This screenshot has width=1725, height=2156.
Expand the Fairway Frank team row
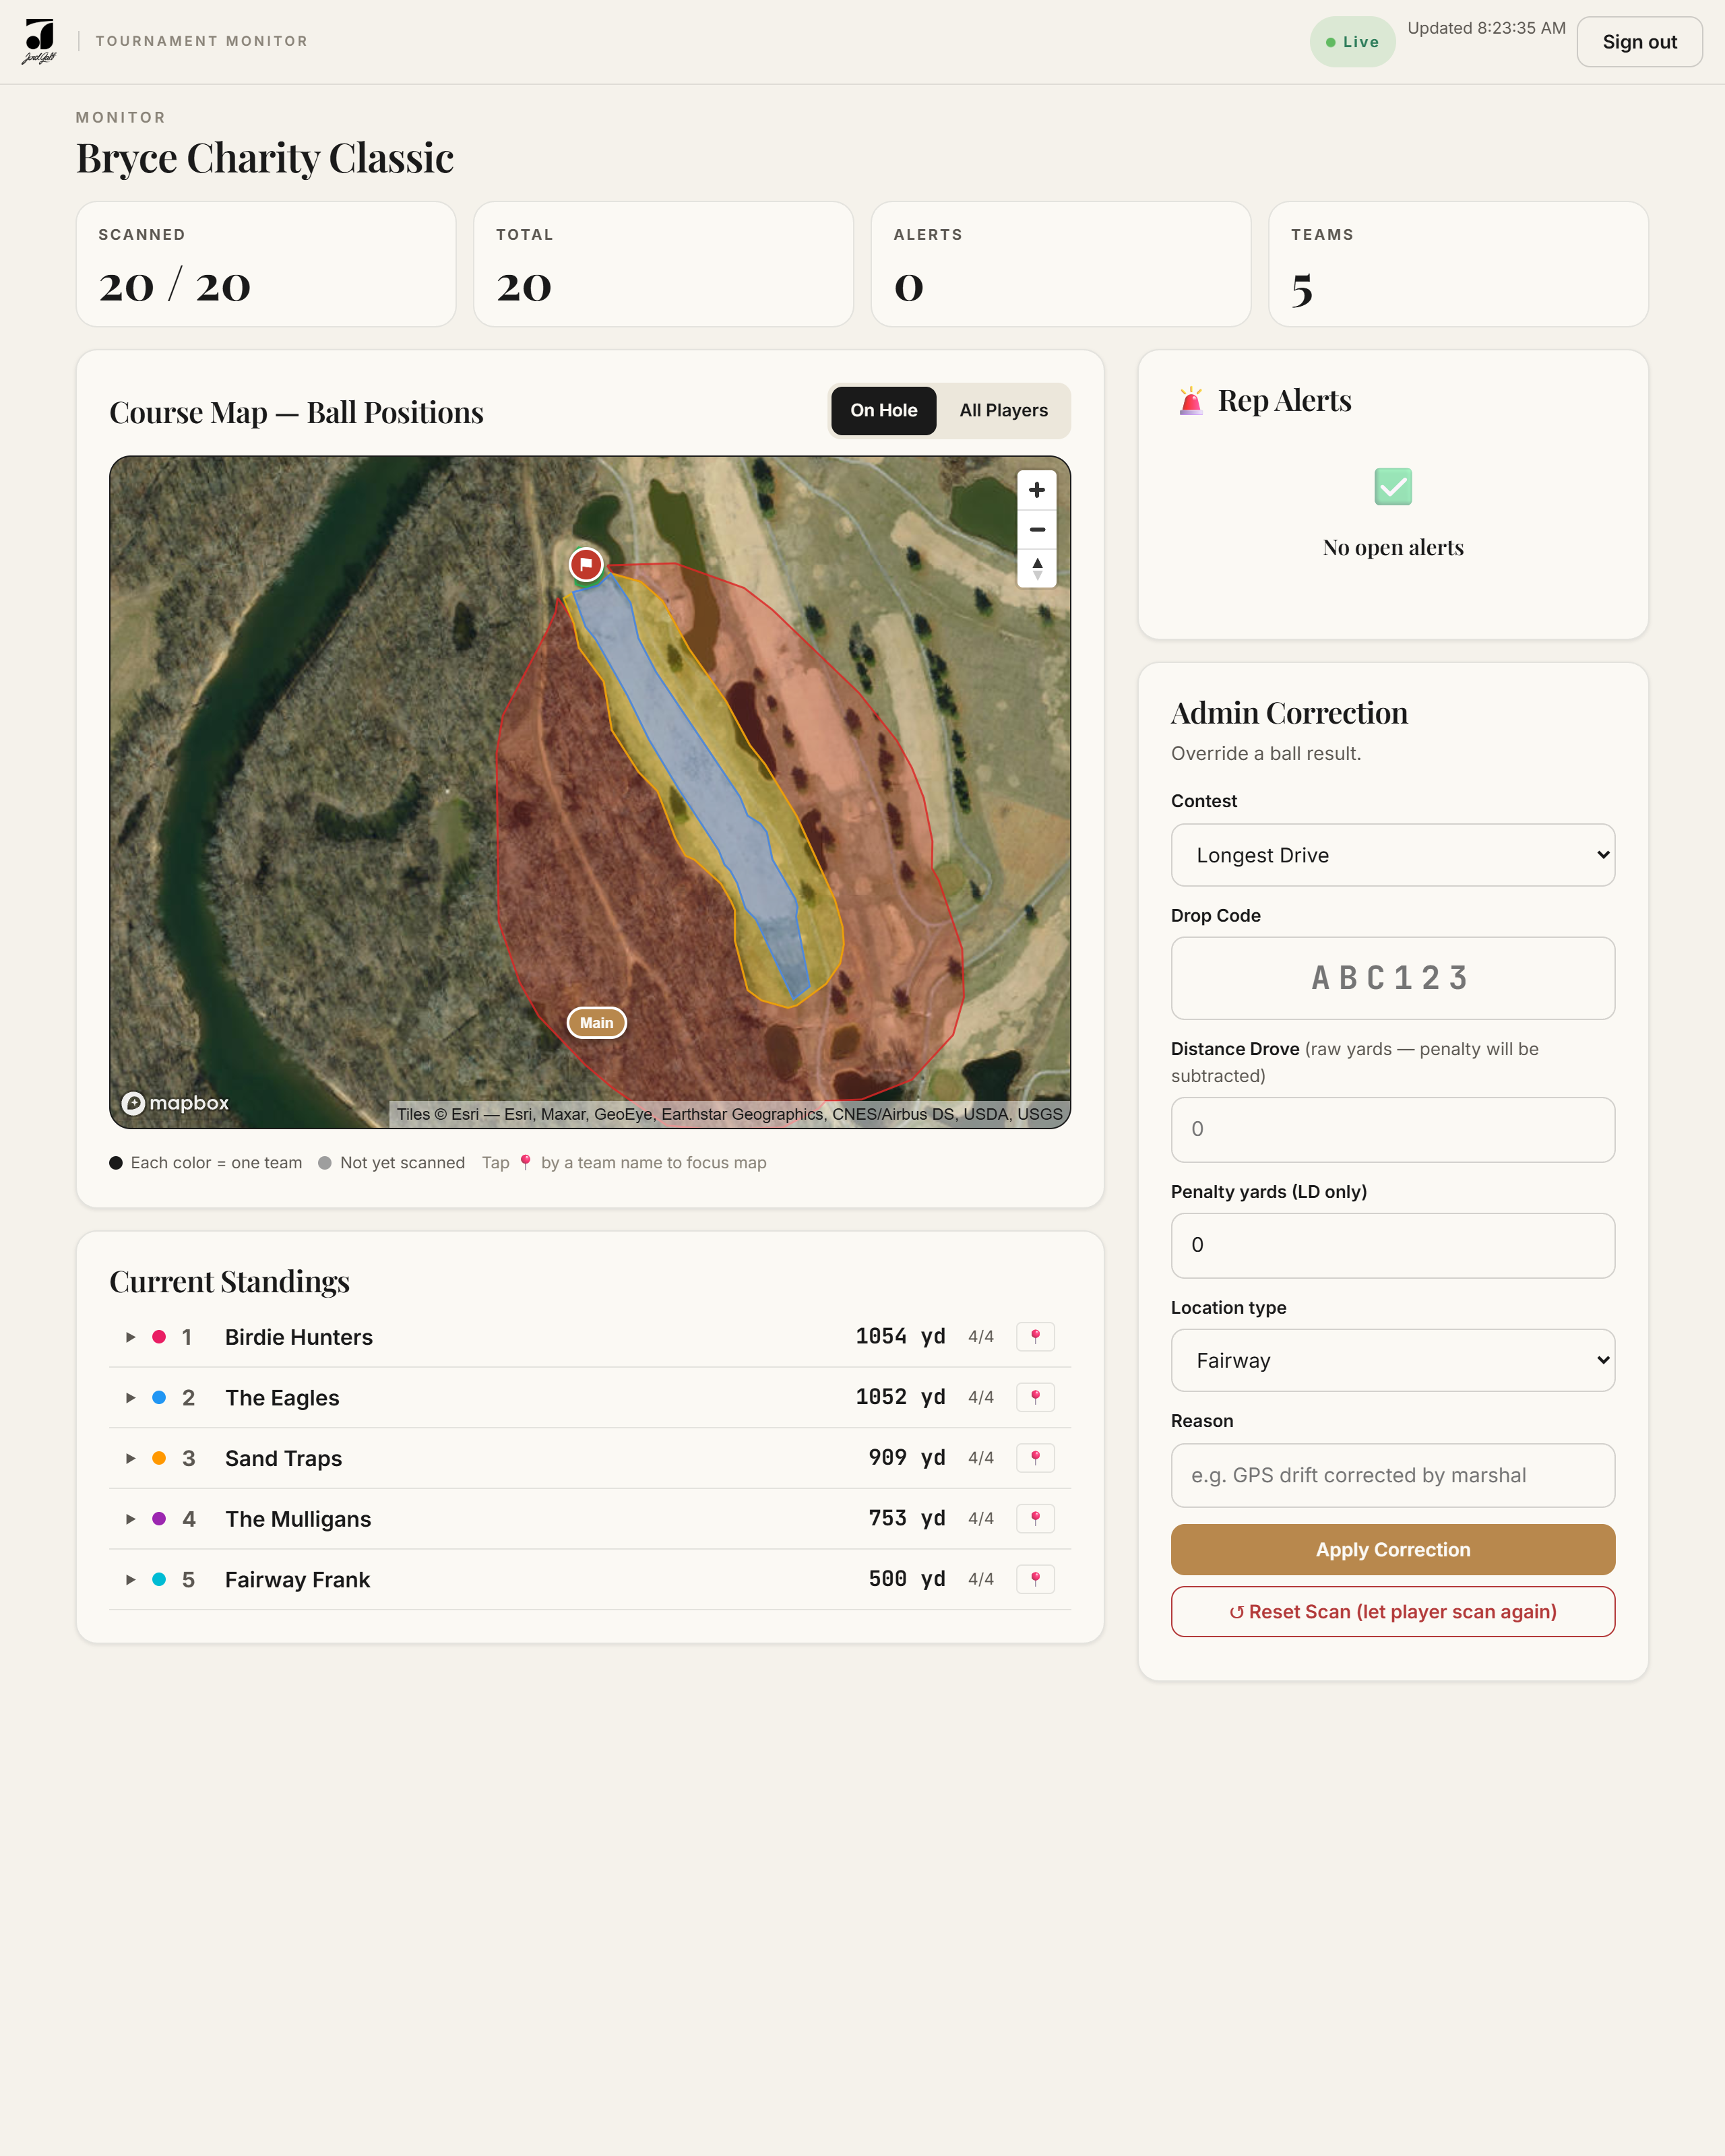(130, 1579)
